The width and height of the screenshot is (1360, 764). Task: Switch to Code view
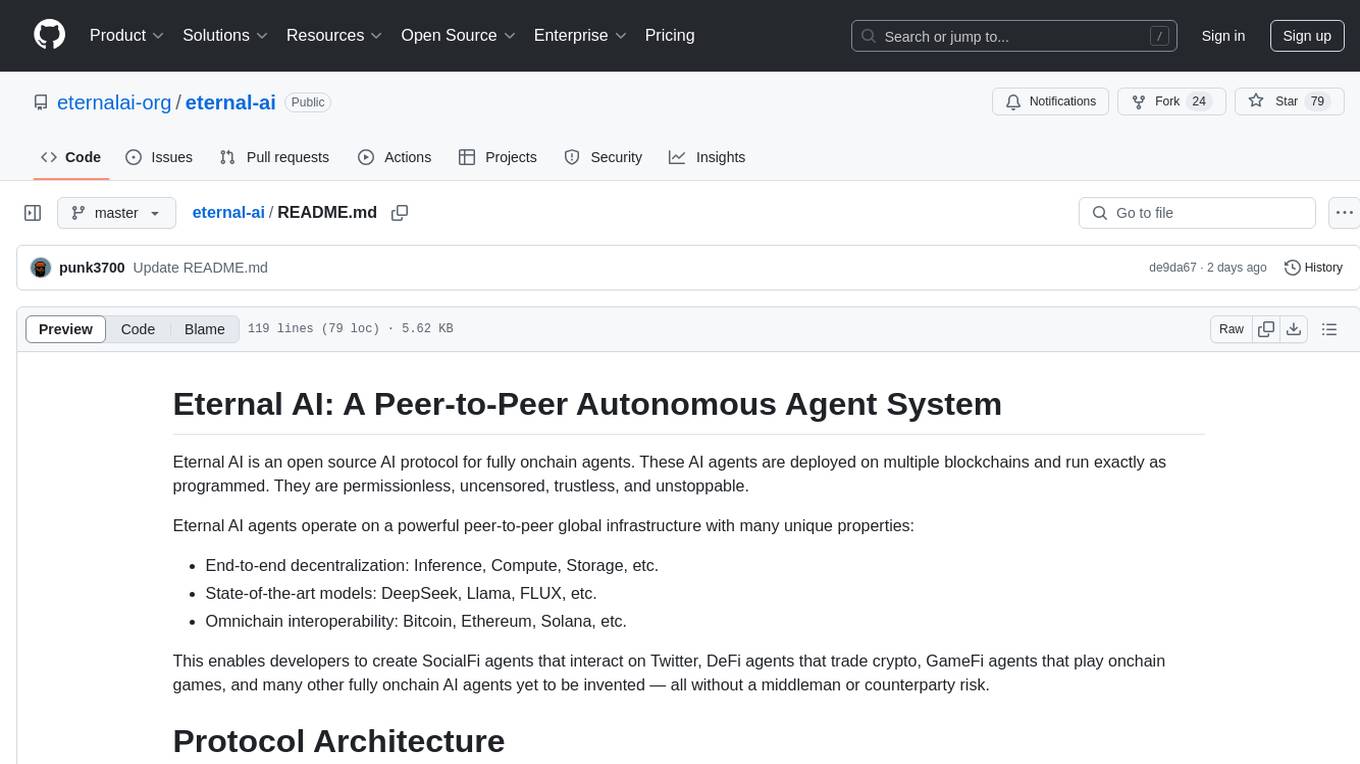(x=138, y=329)
